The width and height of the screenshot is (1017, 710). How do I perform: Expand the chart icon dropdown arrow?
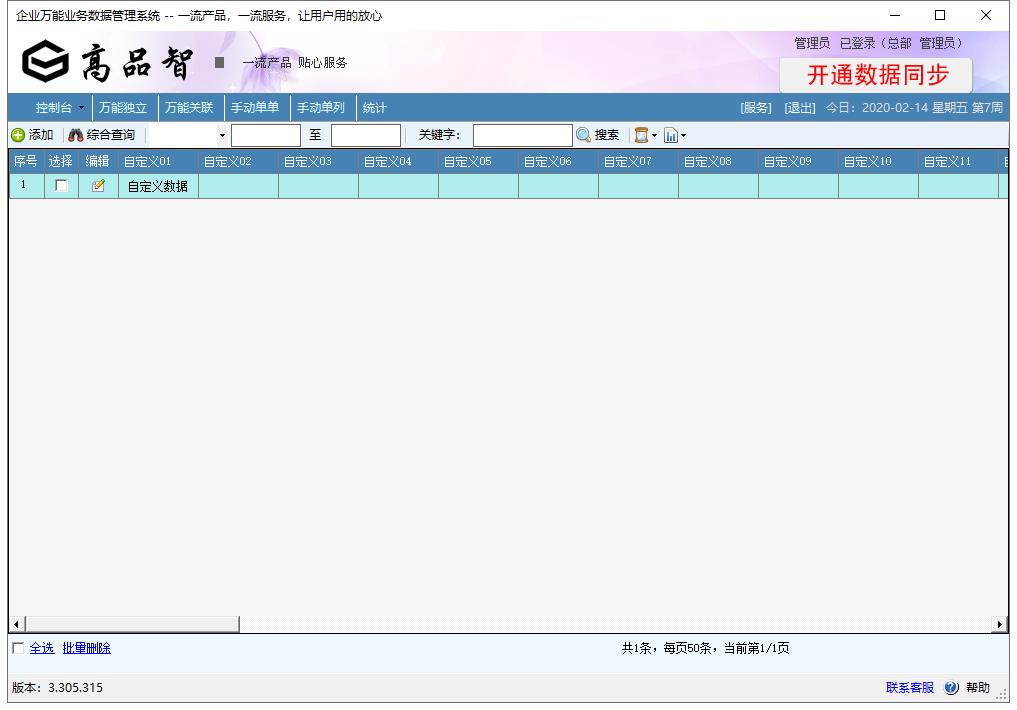click(683, 136)
